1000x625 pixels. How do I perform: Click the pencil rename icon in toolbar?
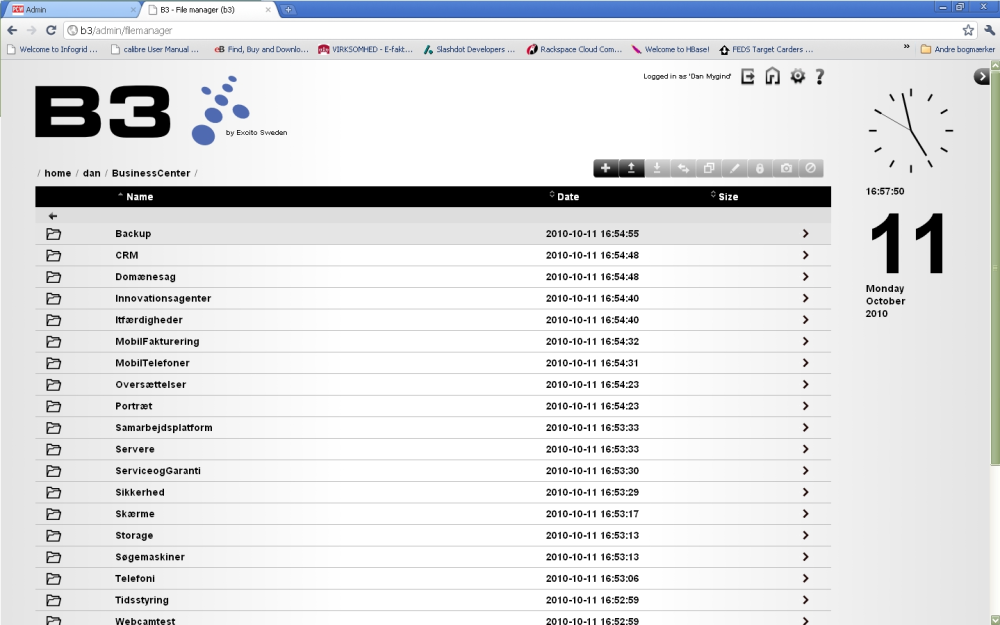click(734, 168)
